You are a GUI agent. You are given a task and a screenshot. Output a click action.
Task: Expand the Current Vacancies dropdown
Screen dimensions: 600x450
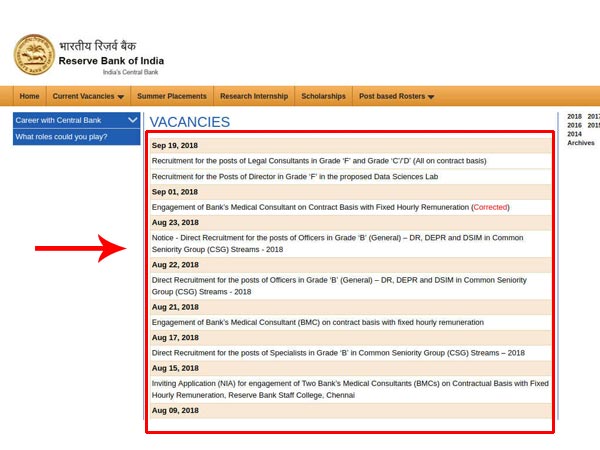(88, 96)
